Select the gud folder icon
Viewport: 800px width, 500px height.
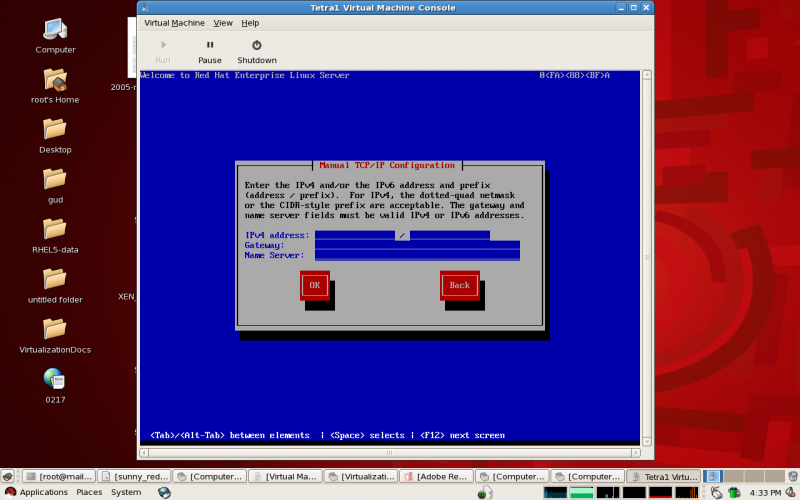point(55,186)
